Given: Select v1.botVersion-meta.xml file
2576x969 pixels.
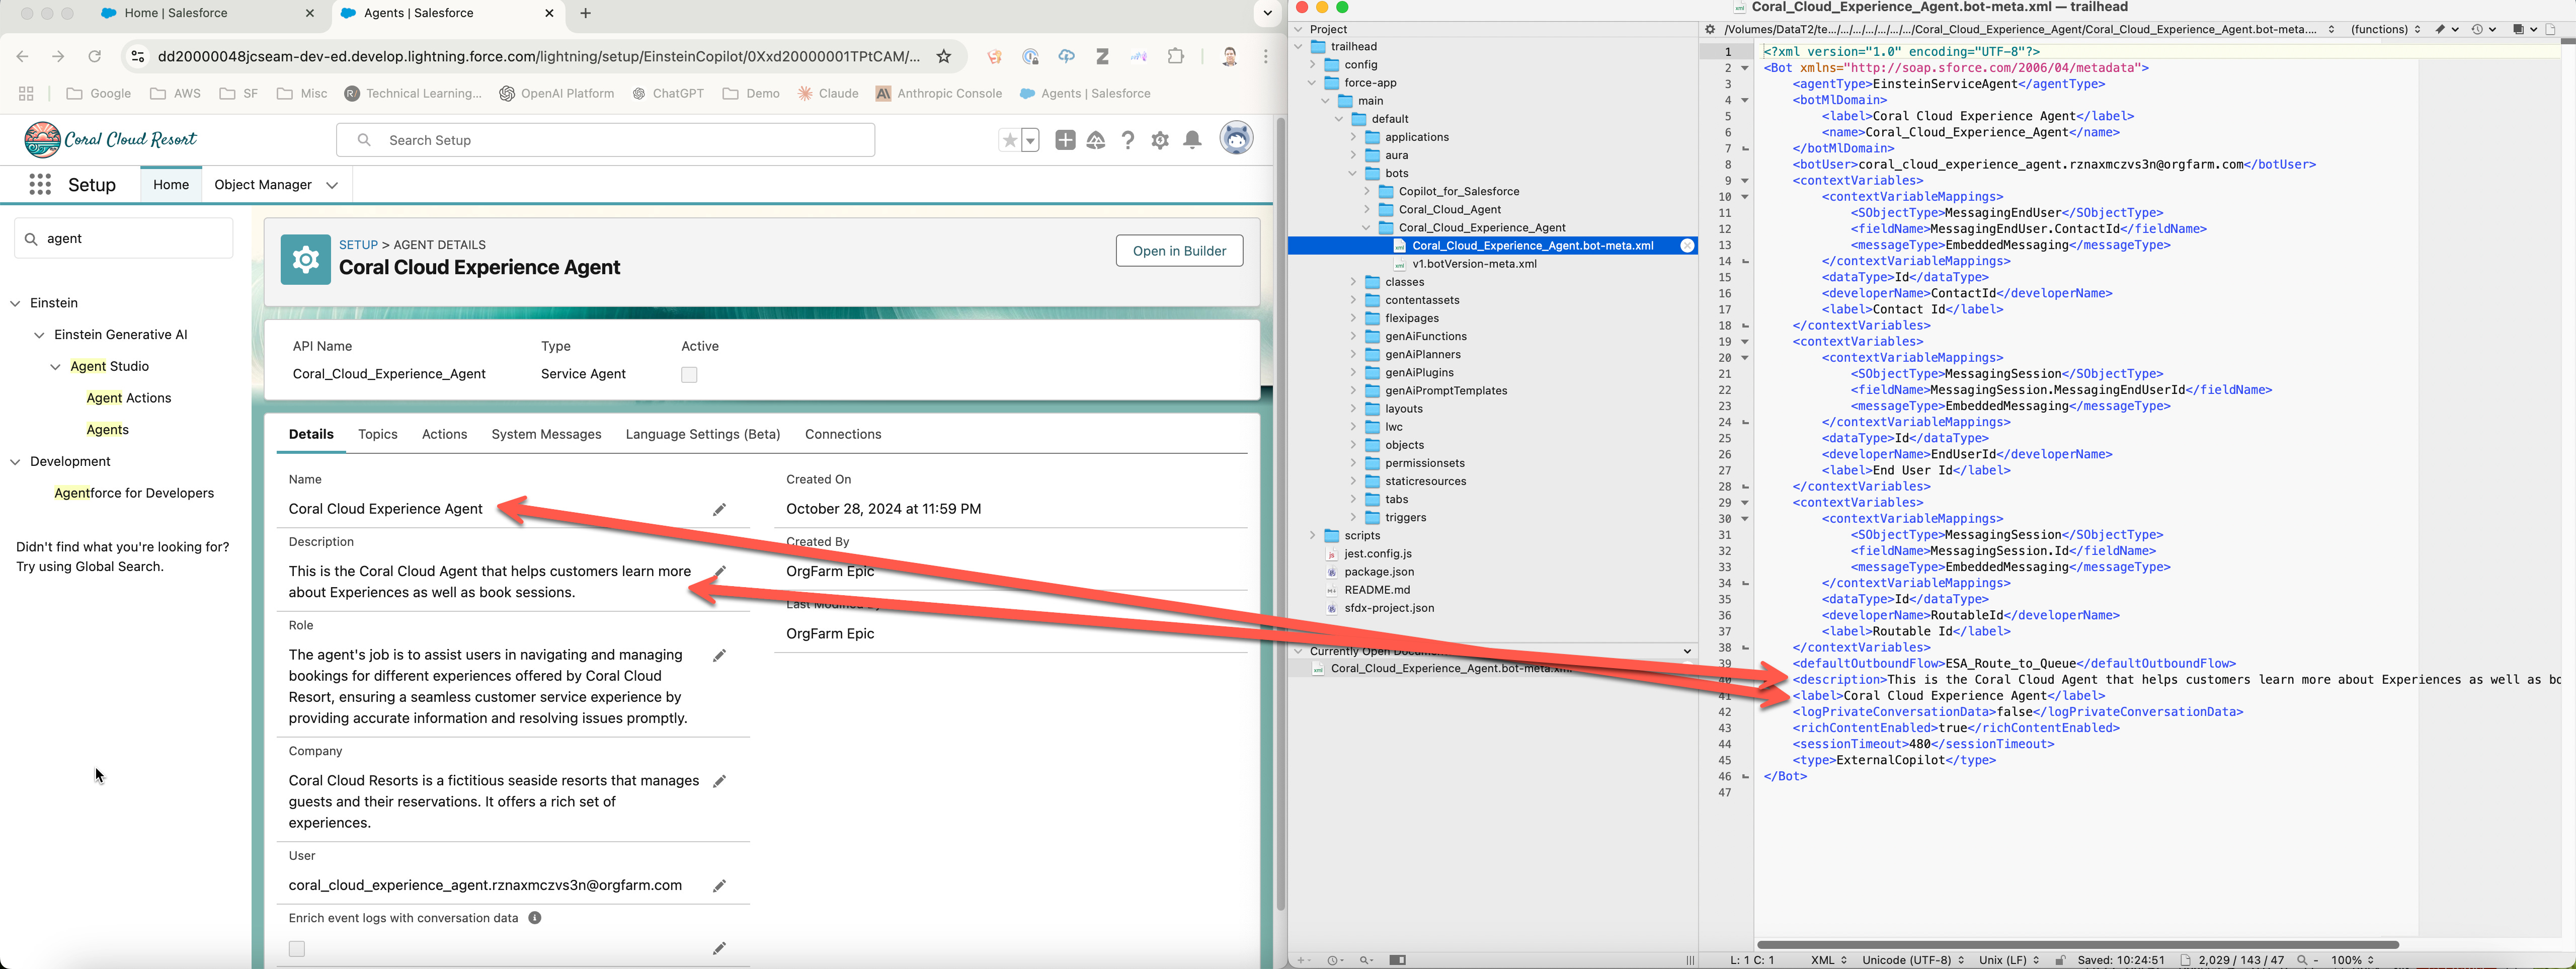Looking at the screenshot, I should pos(1474,264).
